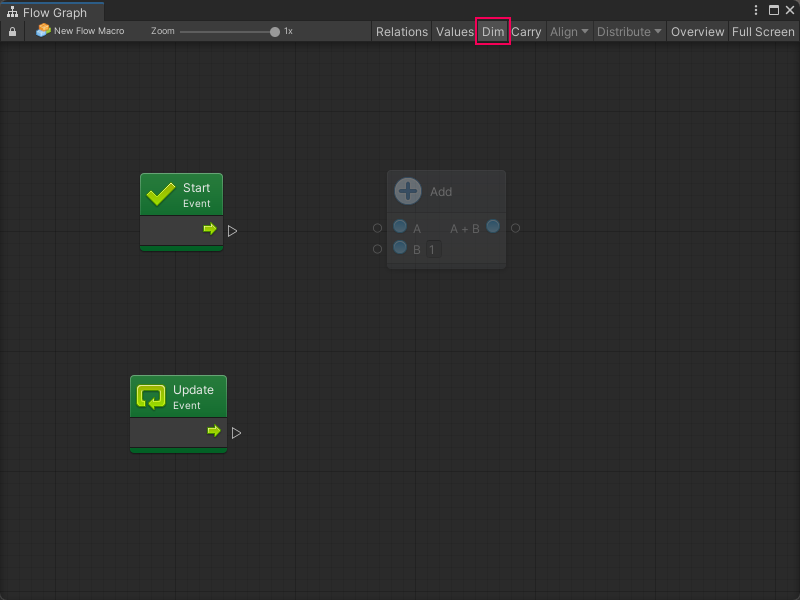Click the Start node's green arrow output port

pyautogui.click(x=210, y=229)
